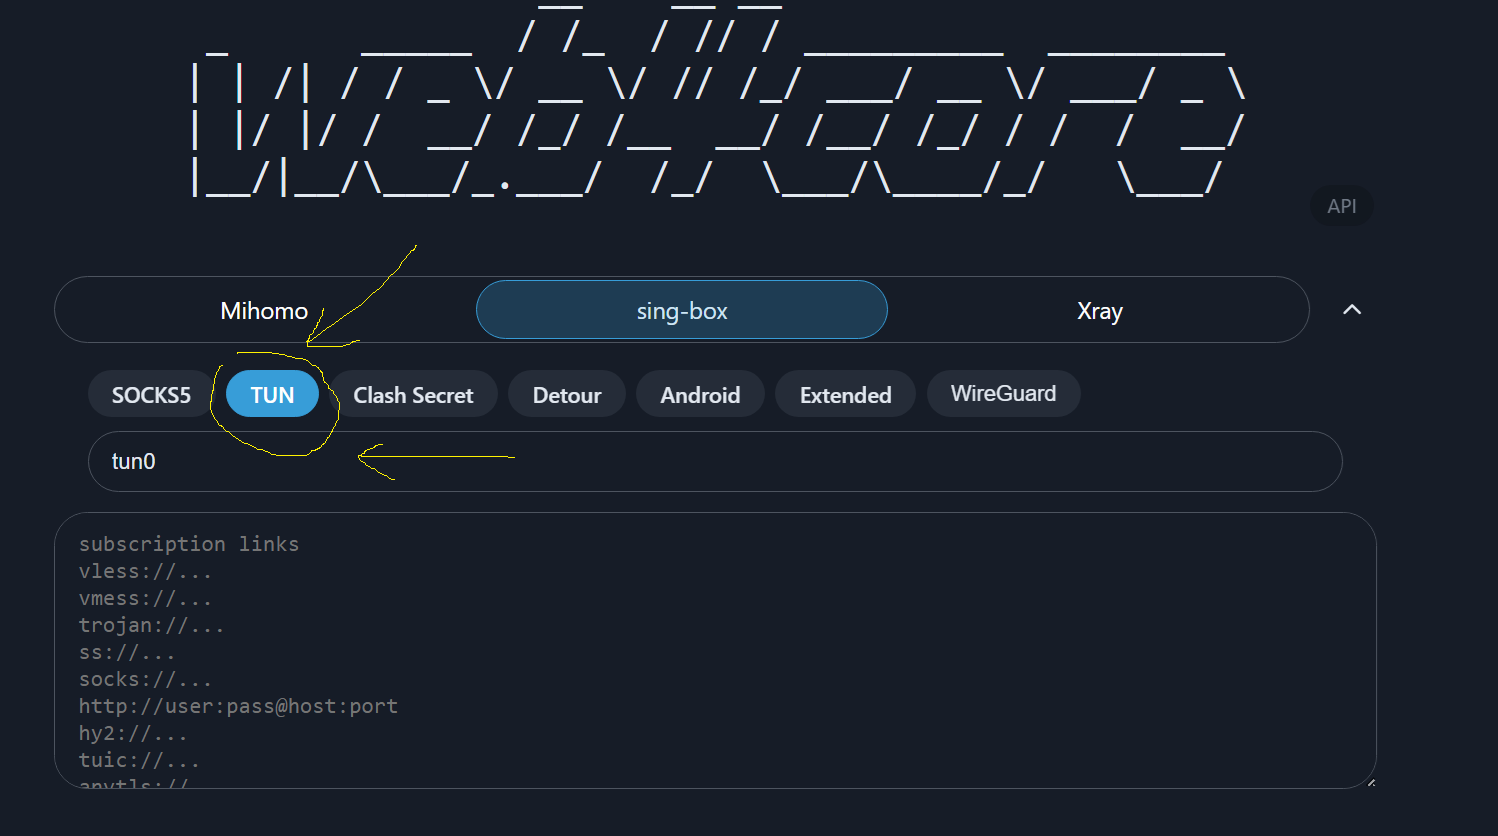This screenshot has width=1498, height=836.
Task: Disable the TUN option chip
Action: pos(272,395)
